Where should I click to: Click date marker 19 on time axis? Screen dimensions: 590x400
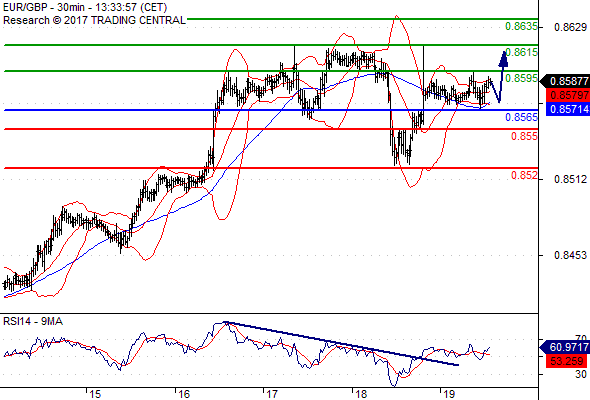point(449,394)
